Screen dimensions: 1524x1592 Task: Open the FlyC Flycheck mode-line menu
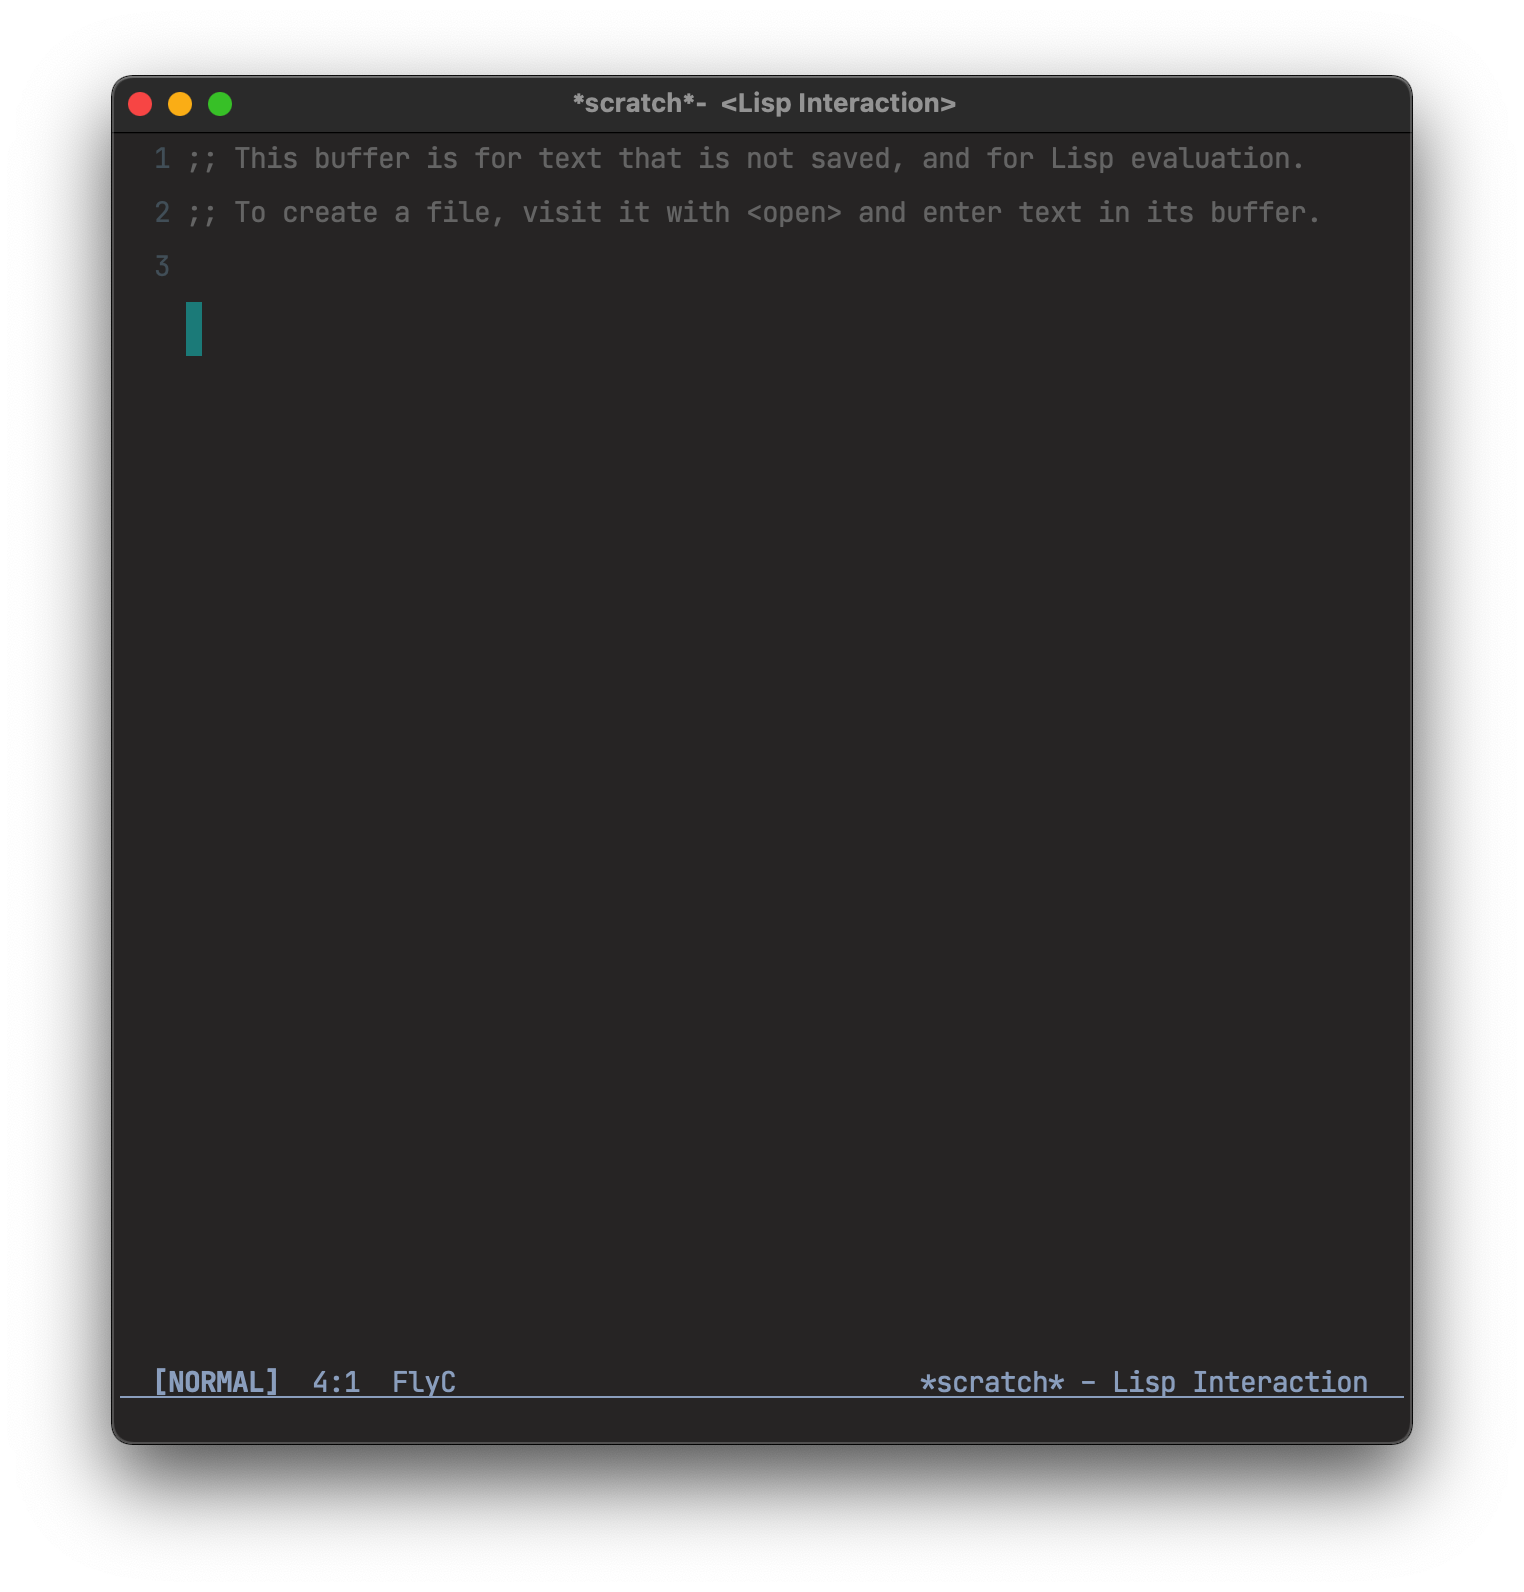[x=424, y=1382]
